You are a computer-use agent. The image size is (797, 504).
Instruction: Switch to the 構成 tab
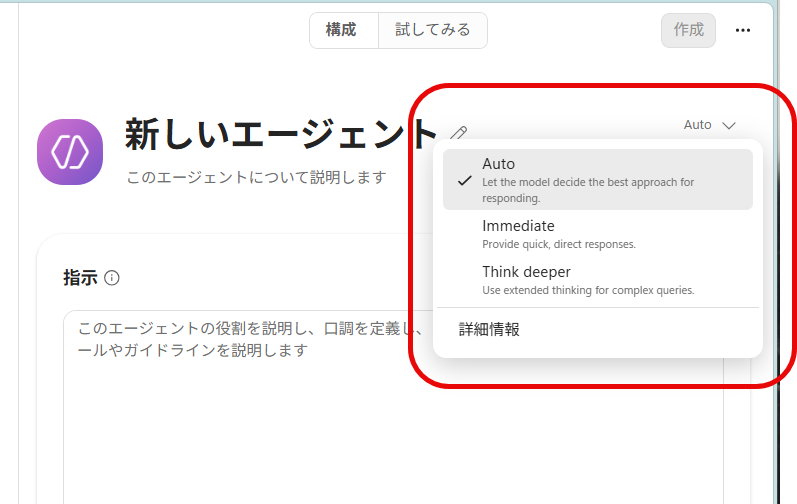344,30
